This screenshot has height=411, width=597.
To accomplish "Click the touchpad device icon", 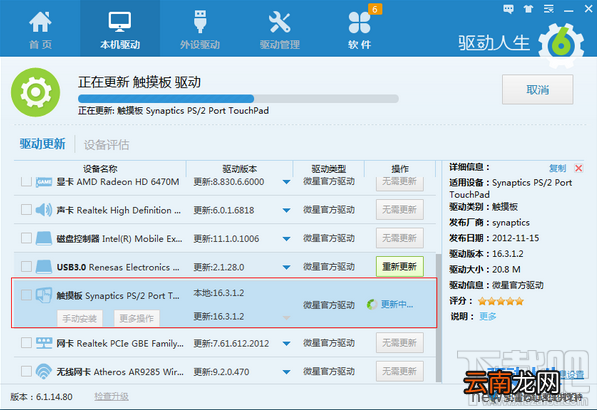I will (x=44, y=295).
